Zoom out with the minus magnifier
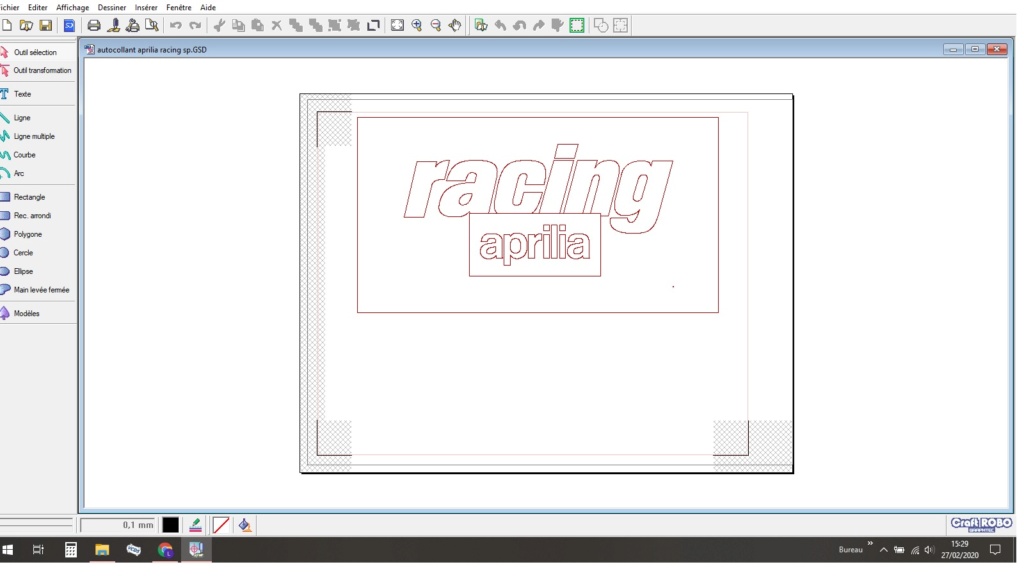 (436, 25)
